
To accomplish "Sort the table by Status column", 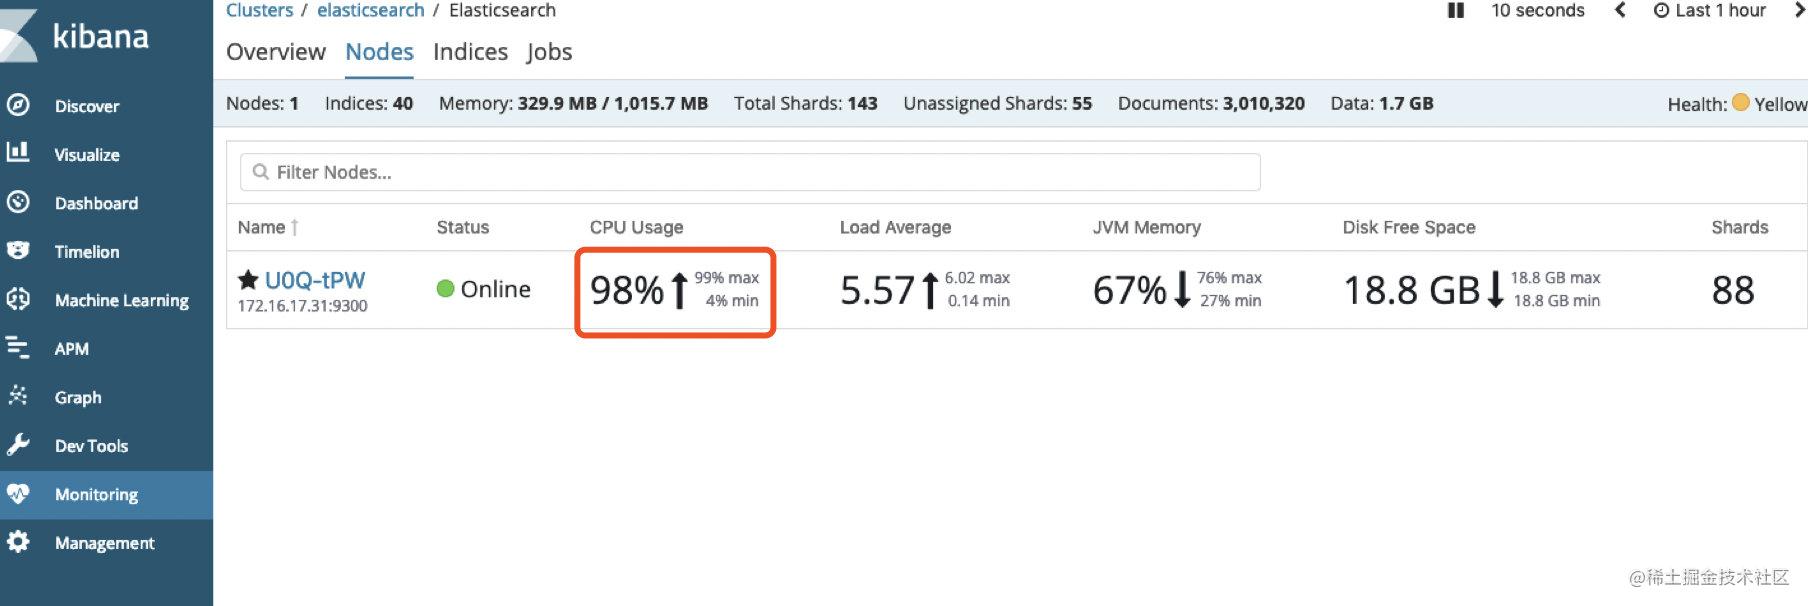I will click(x=463, y=228).
